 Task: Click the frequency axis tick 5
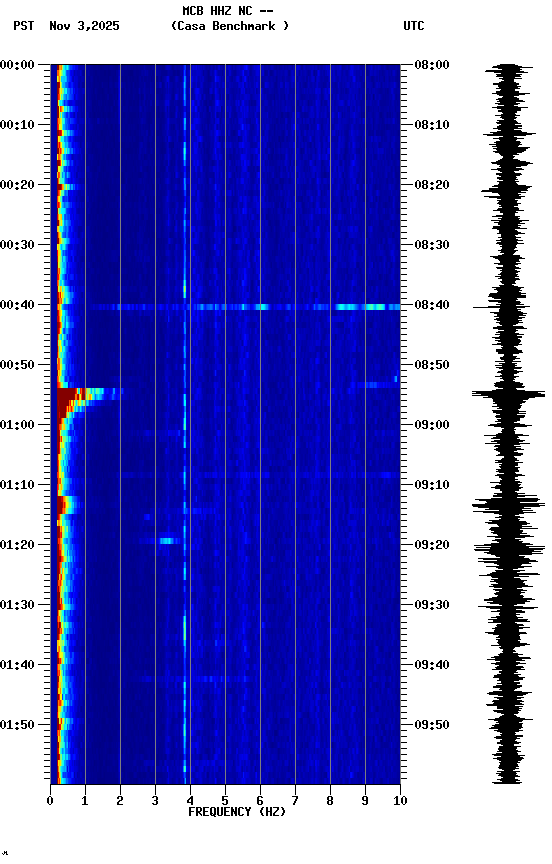click(225, 801)
